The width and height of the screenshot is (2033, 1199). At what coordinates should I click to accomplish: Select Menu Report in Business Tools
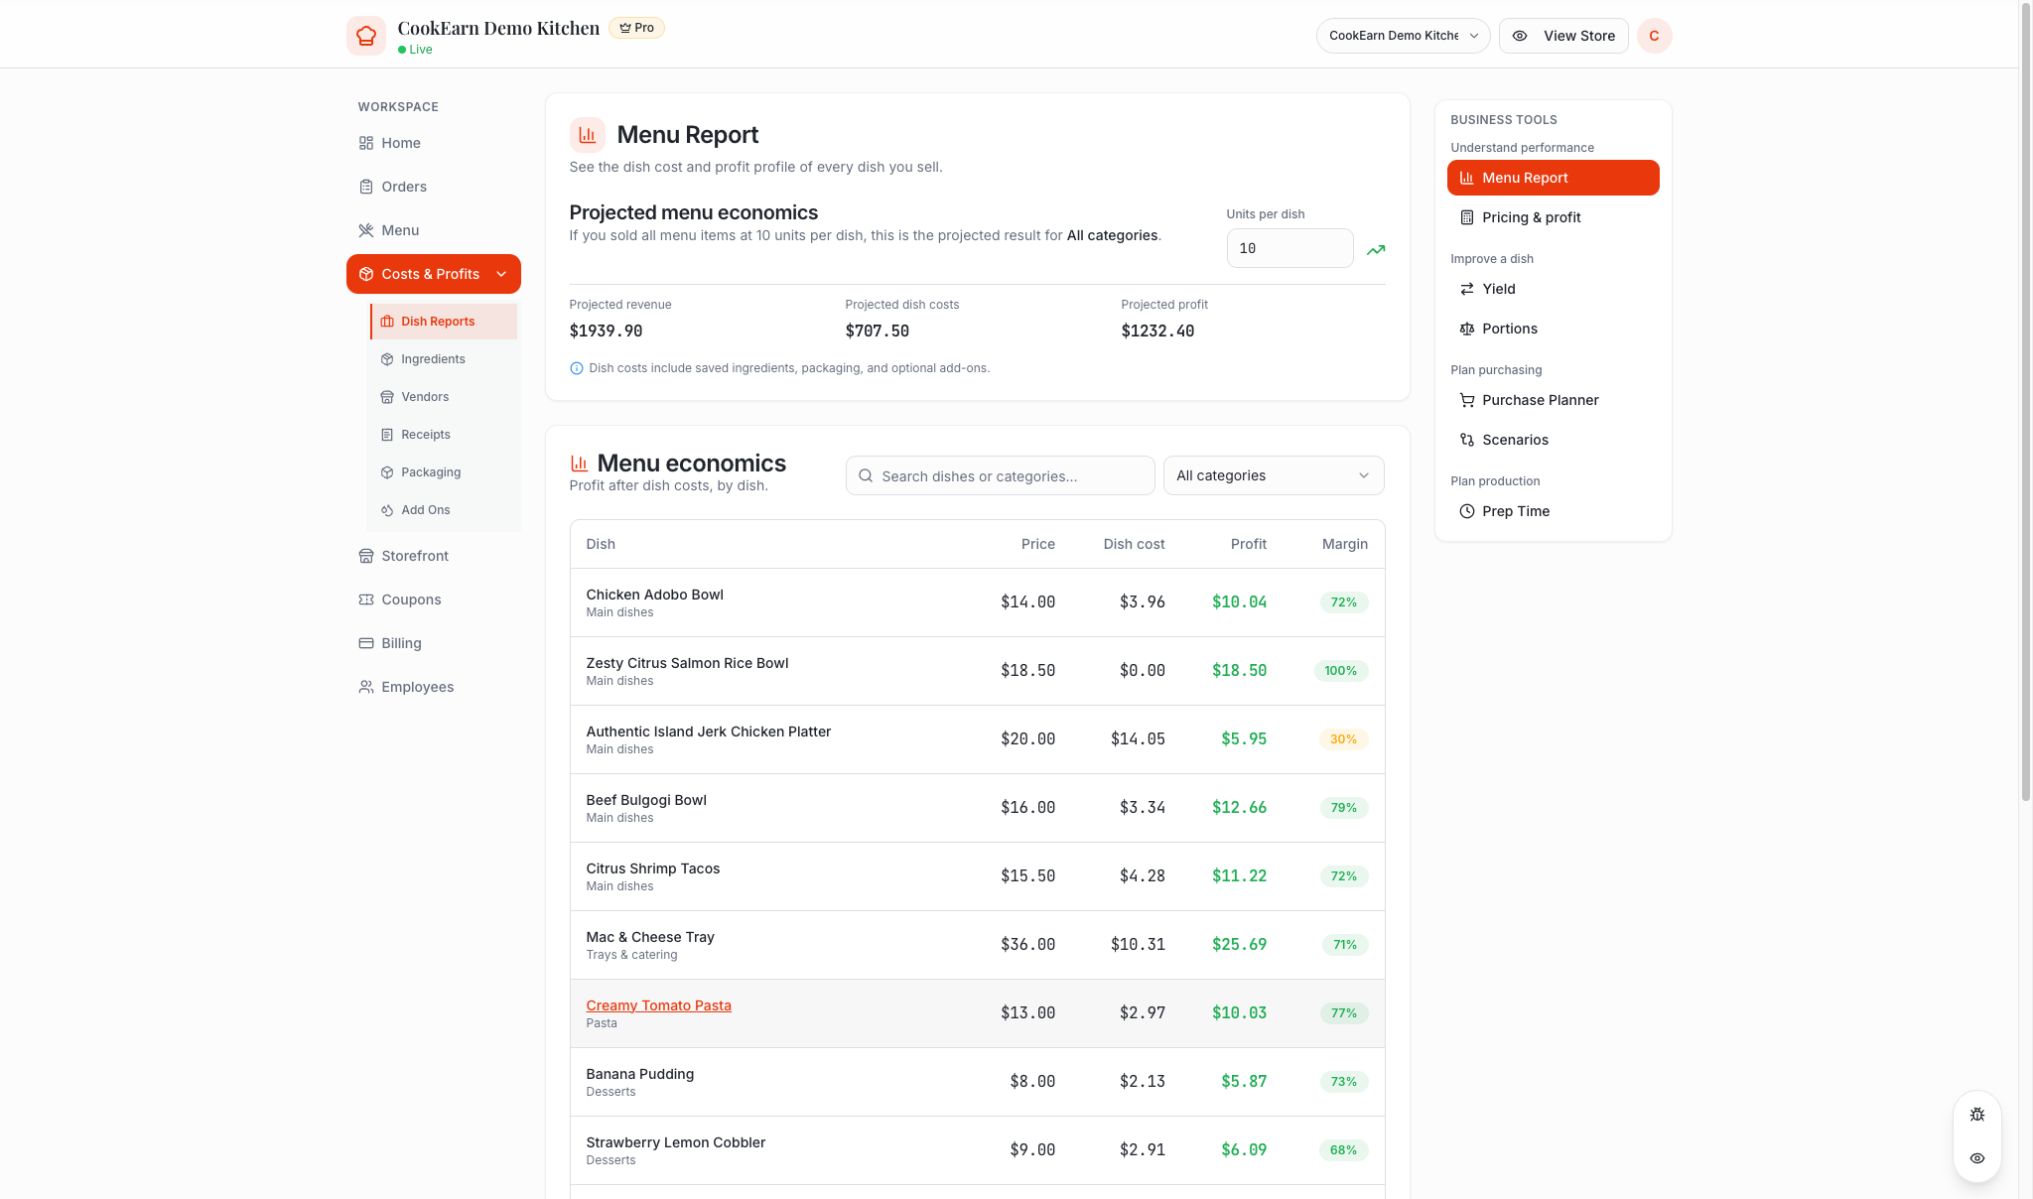1553,178
